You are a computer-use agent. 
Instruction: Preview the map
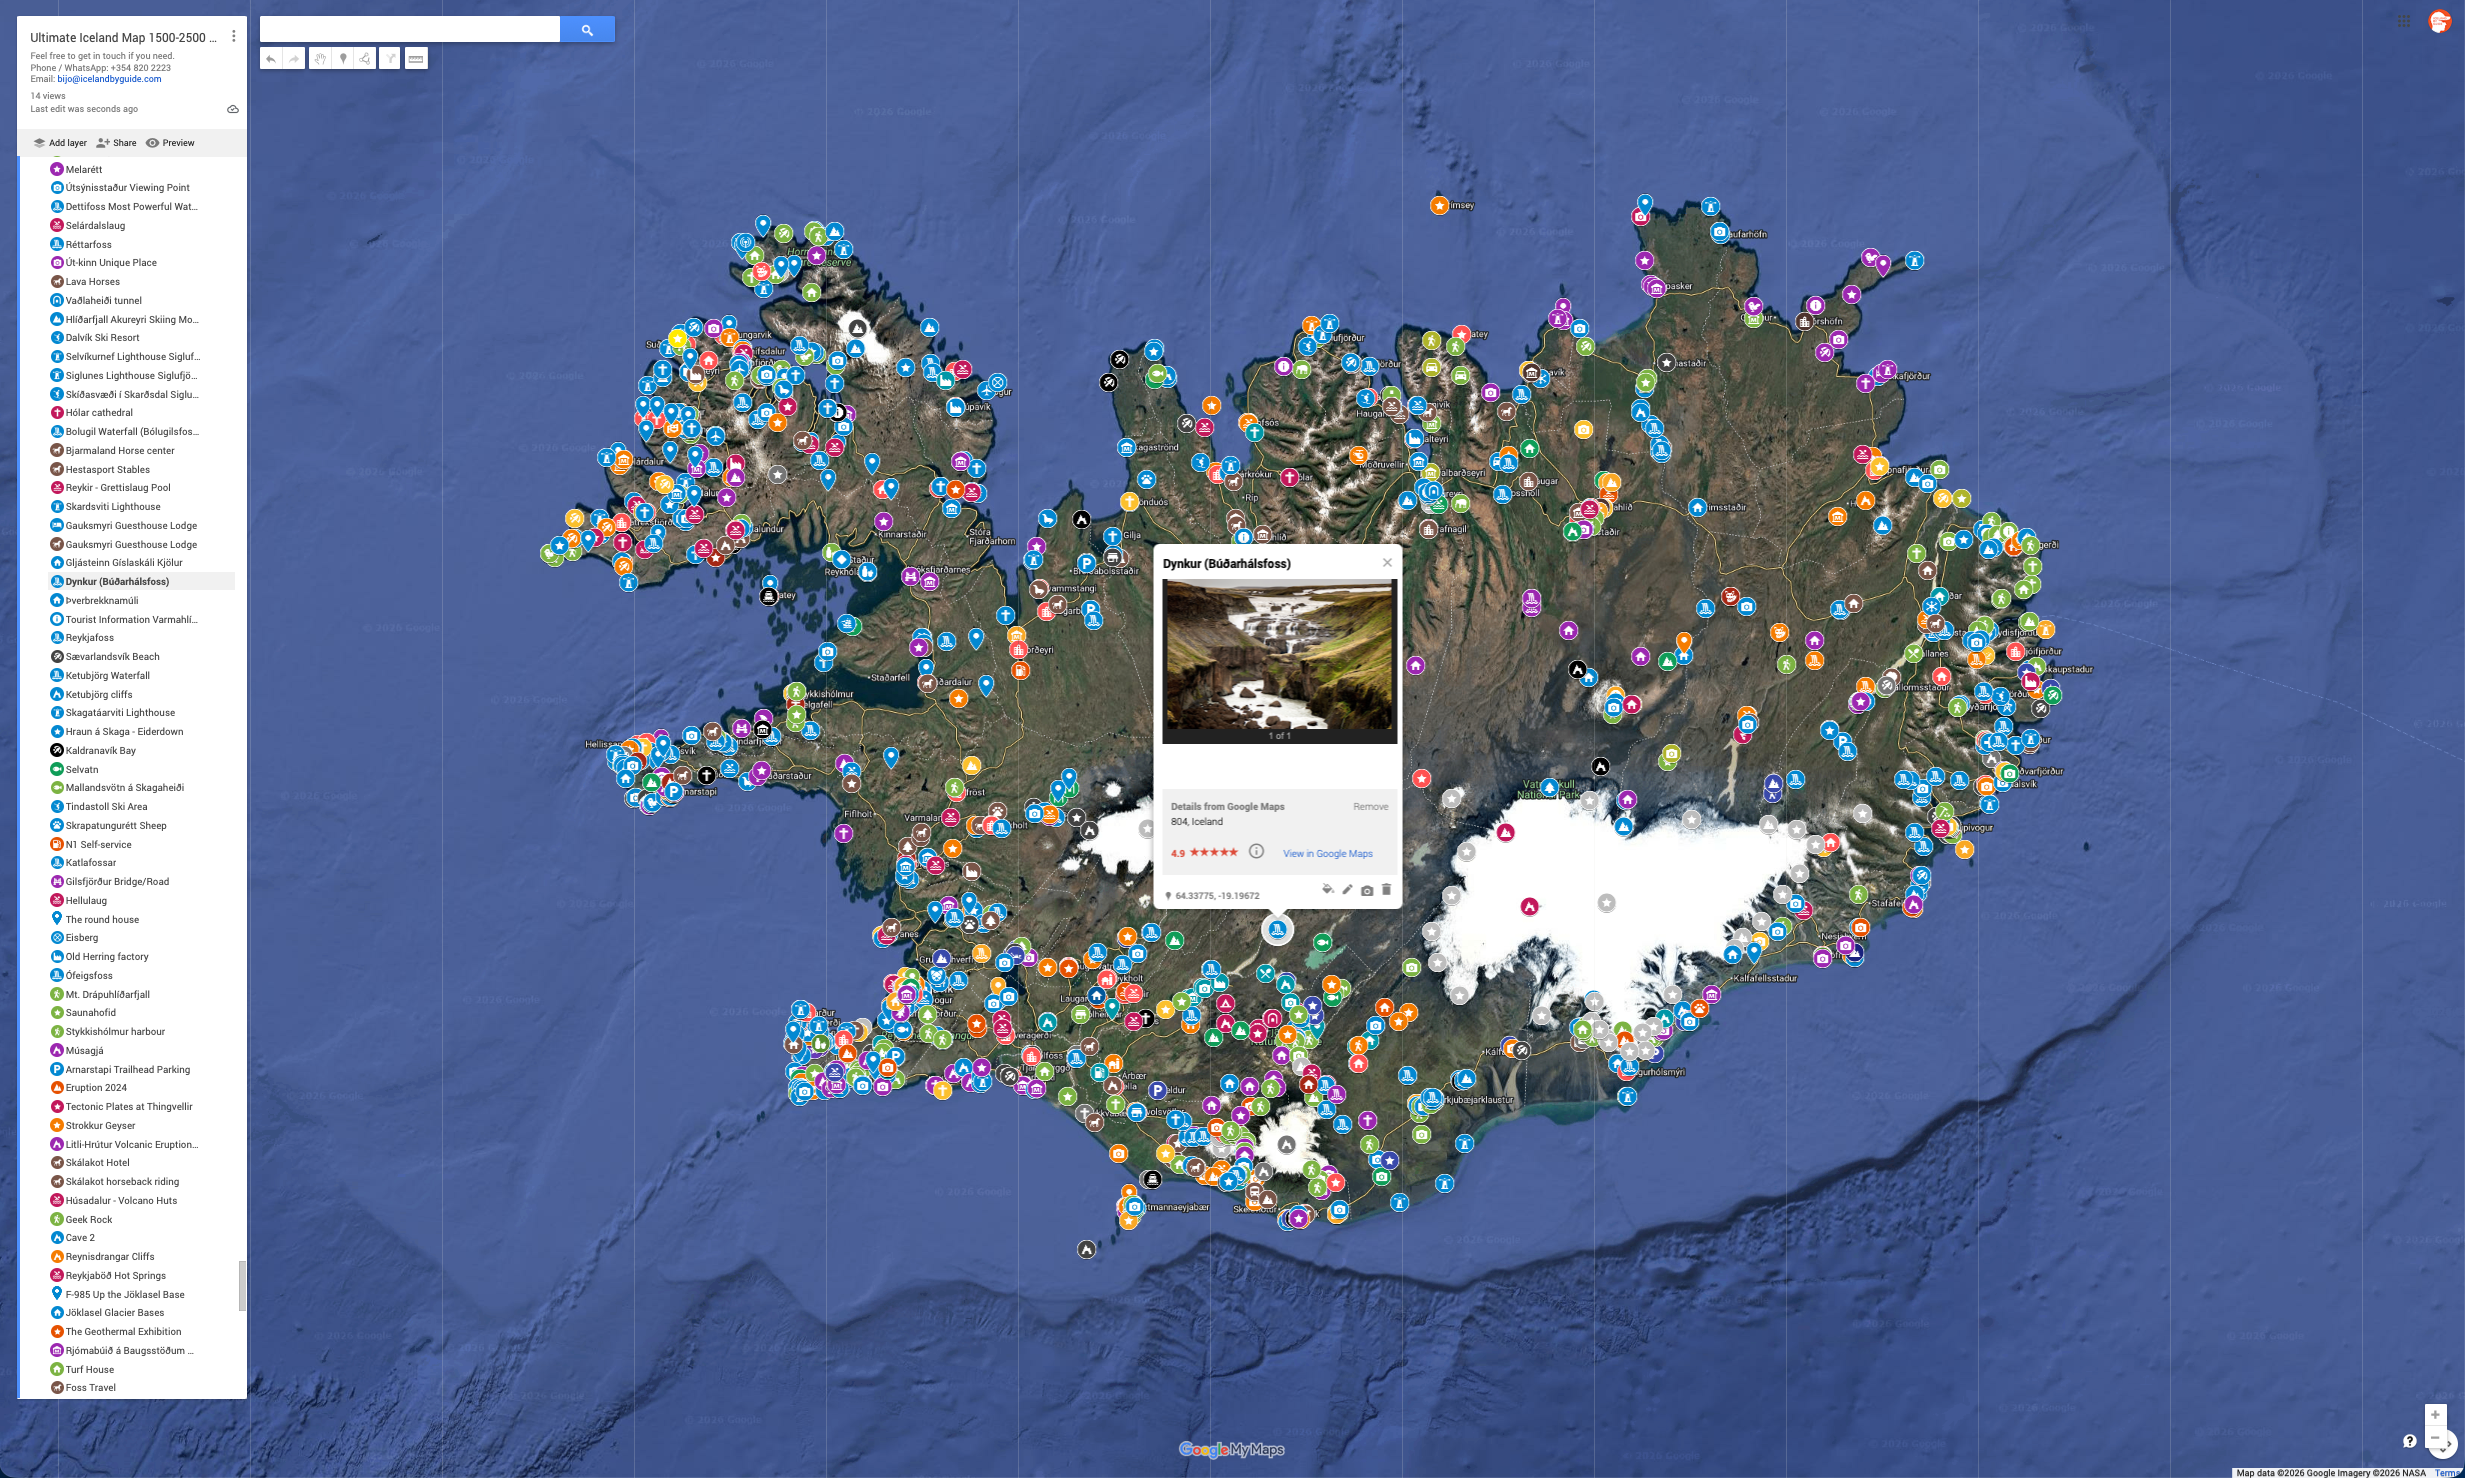pyautogui.click(x=170, y=143)
